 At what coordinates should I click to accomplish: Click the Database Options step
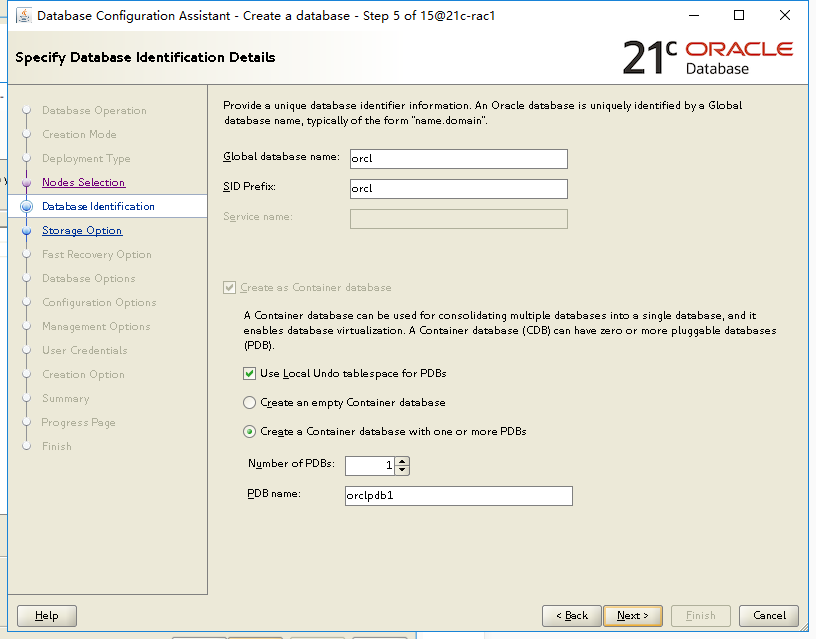pyautogui.click(x=88, y=278)
